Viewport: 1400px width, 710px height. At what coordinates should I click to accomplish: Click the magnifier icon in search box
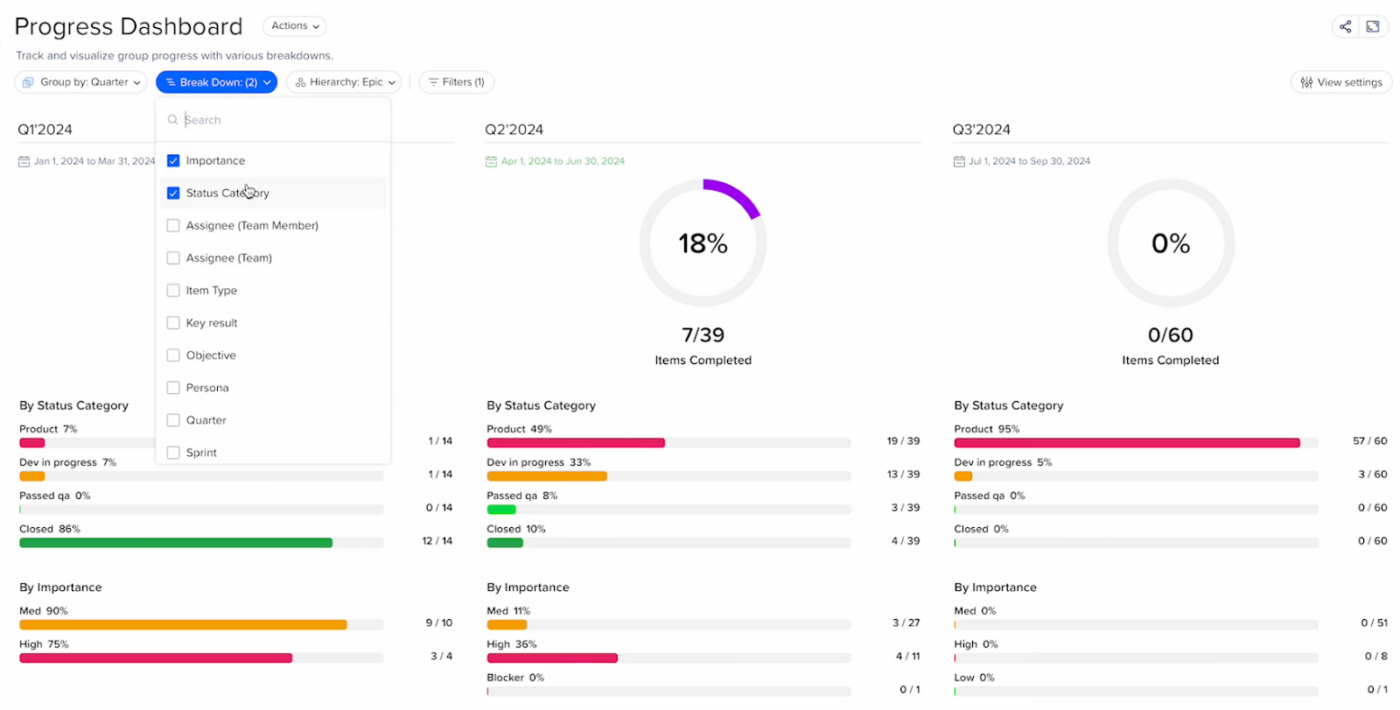tap(173, 120)
